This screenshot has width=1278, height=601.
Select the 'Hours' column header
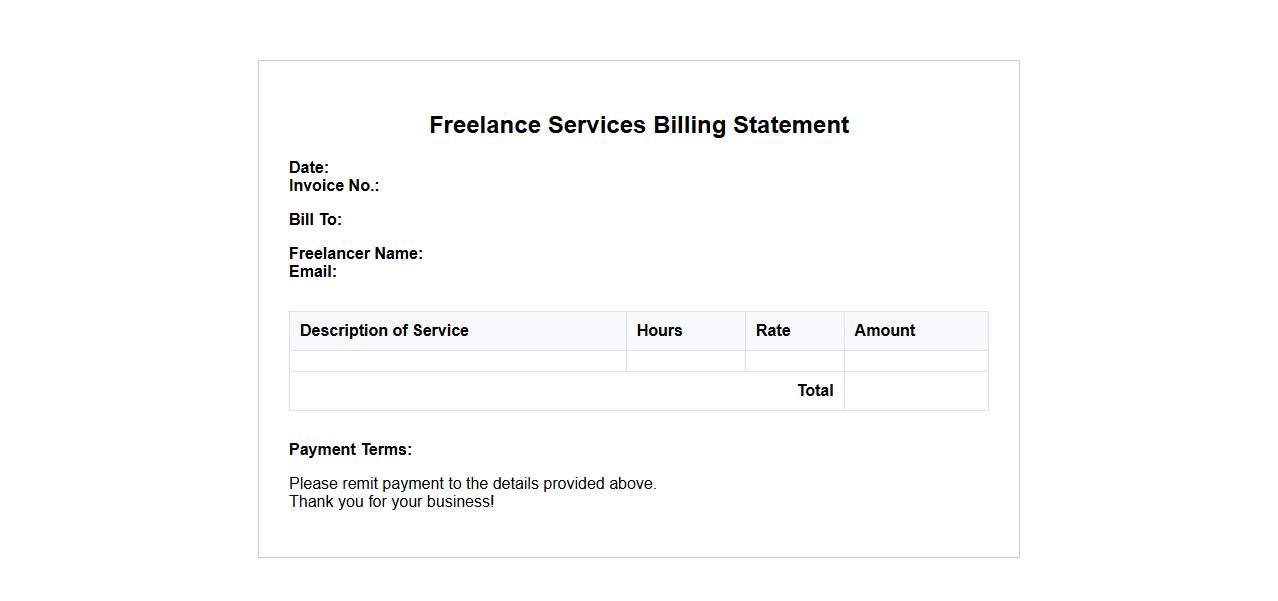[659, 331]
